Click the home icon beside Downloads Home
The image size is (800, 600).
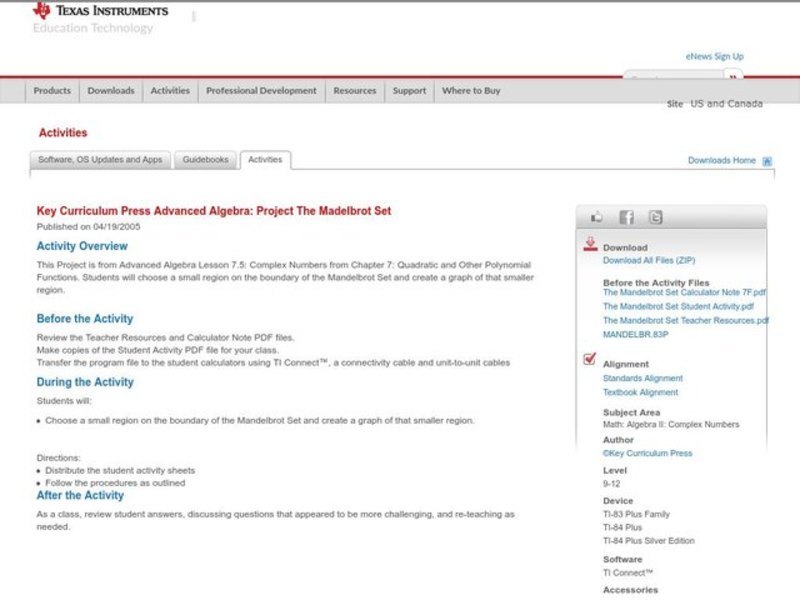(767, 161)
